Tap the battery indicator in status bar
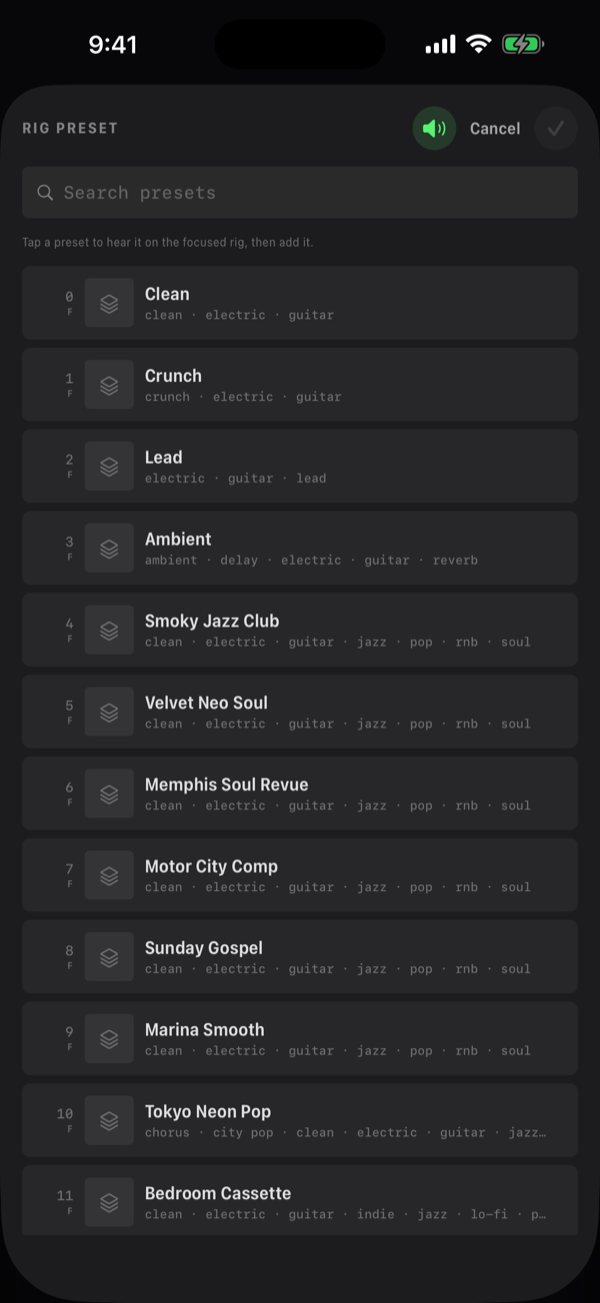The image size is (600, 1303). pyautogui.click(x=522, y=44)
